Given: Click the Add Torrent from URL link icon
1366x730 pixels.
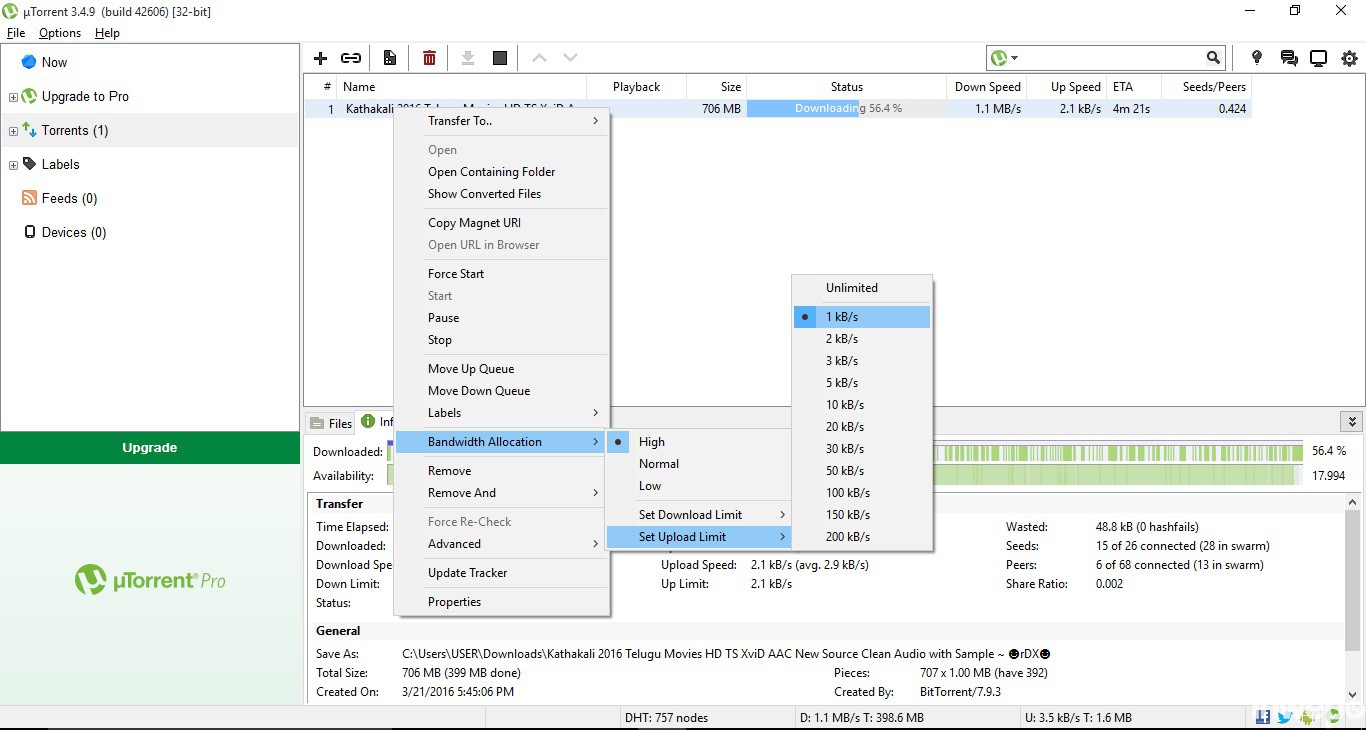Looking at the screenshot, I should pyautogui.click(x=351, y=58).
